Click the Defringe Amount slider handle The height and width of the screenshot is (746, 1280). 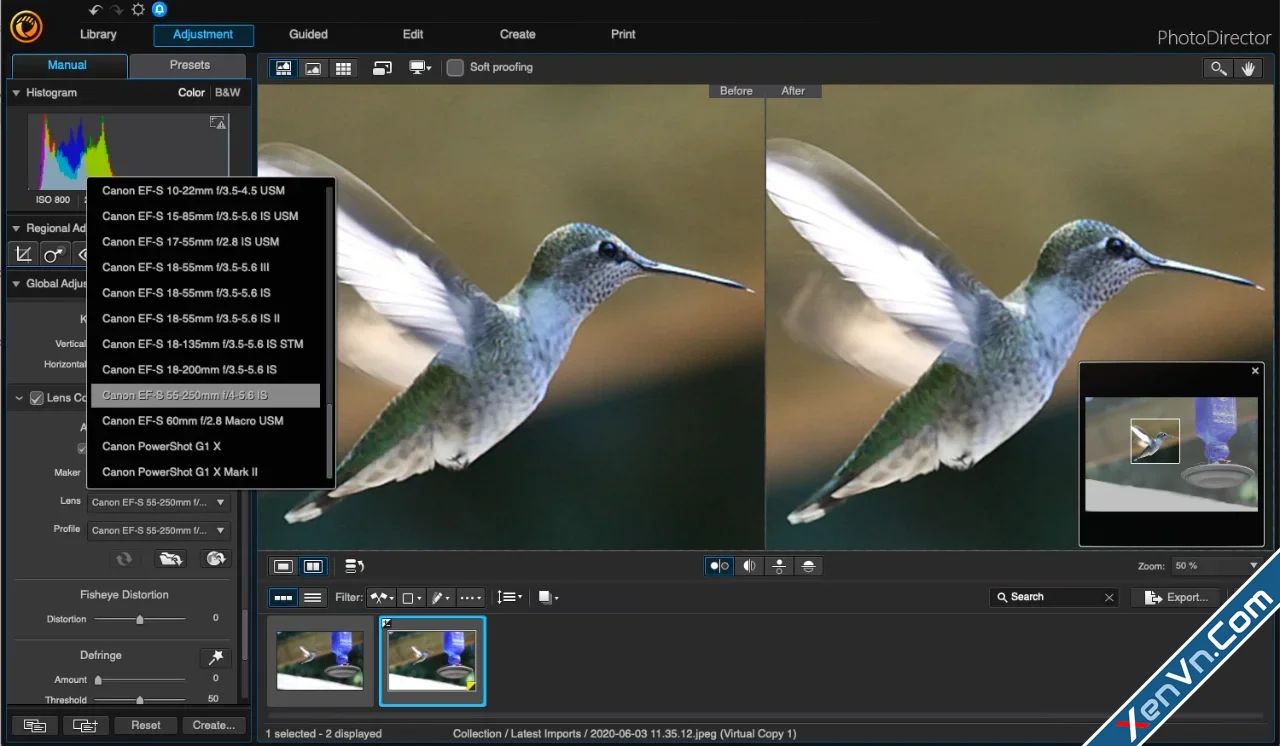[x=98, y=680]
